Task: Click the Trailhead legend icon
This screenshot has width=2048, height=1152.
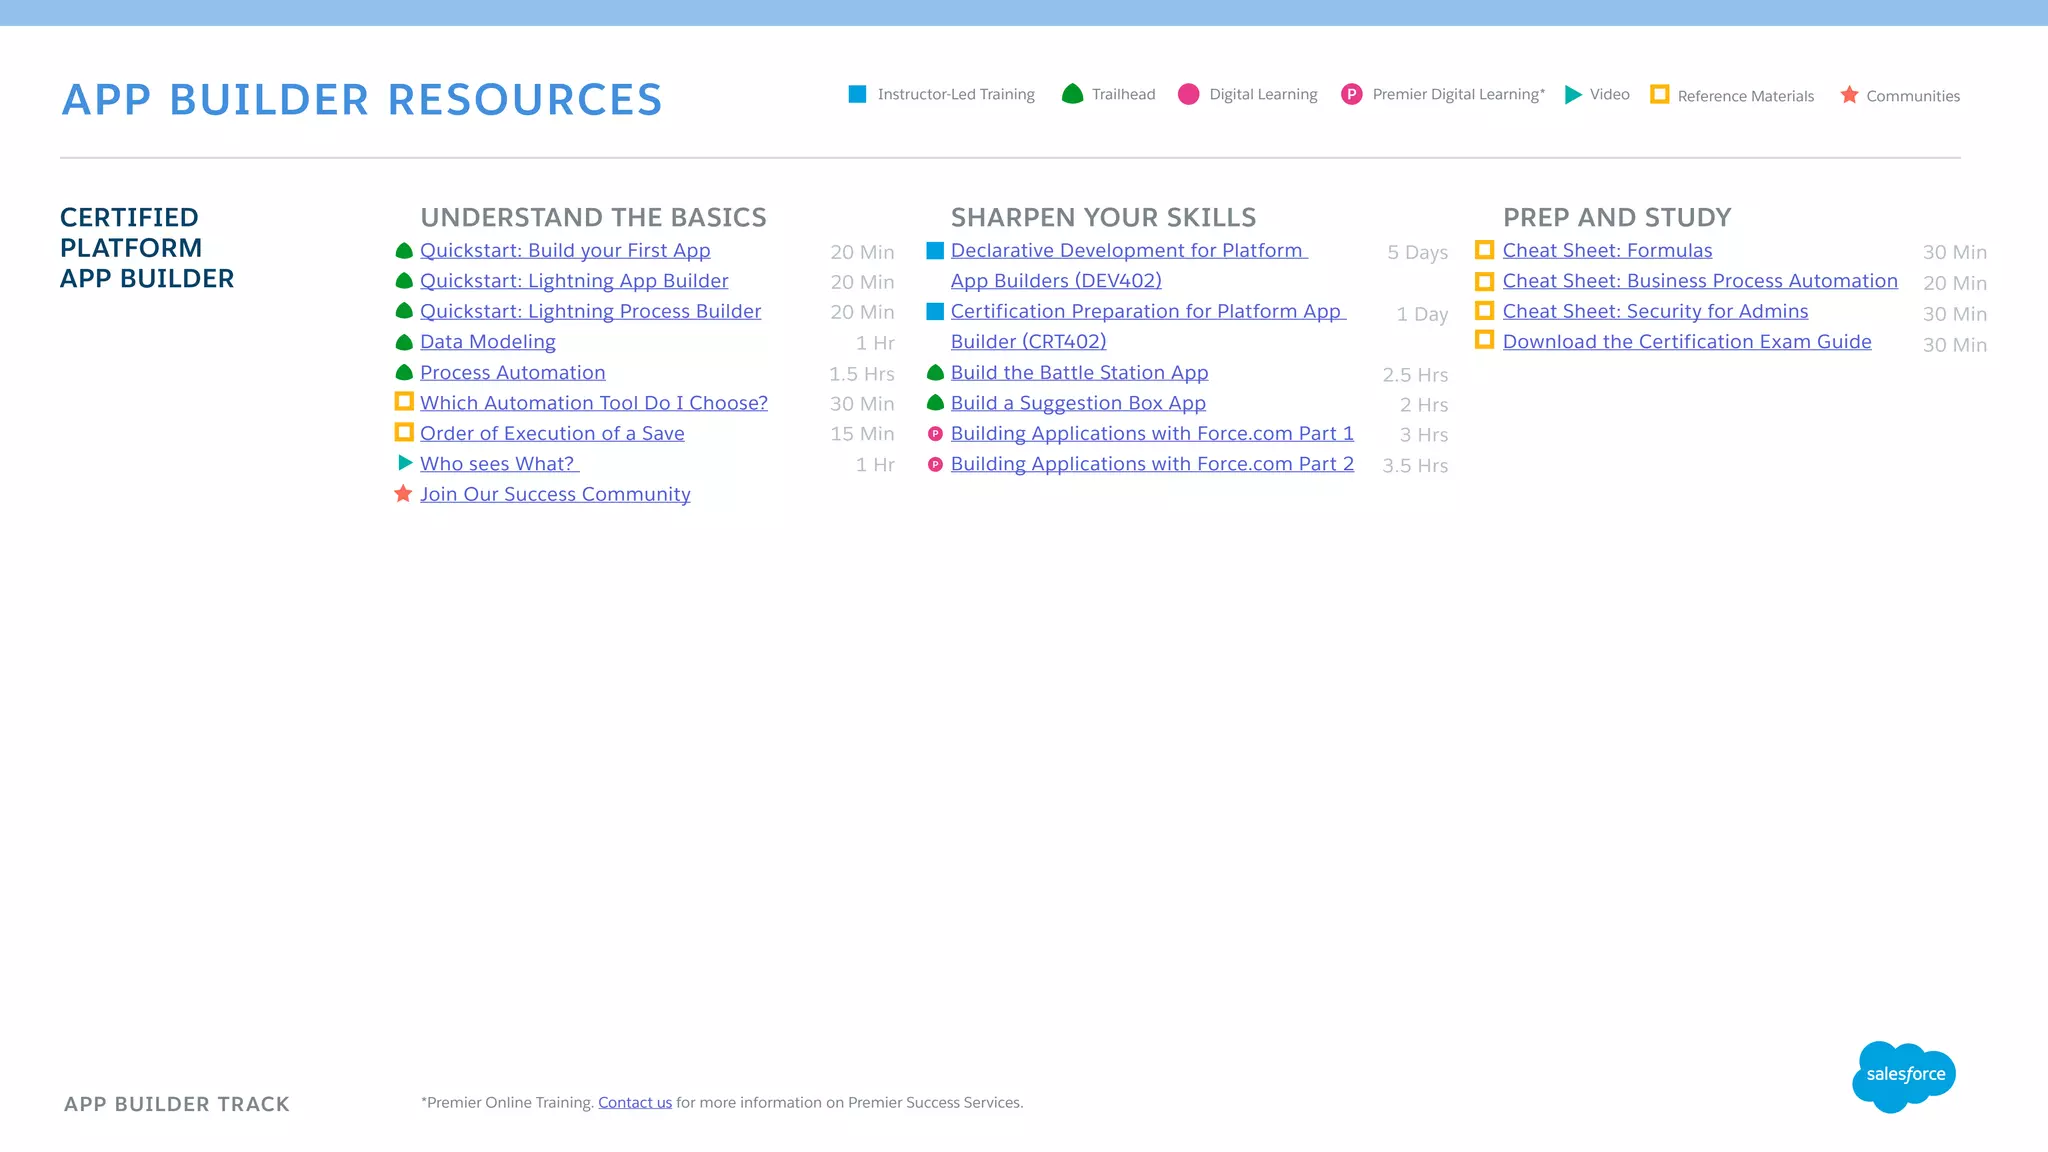Action: (1072, 94)
